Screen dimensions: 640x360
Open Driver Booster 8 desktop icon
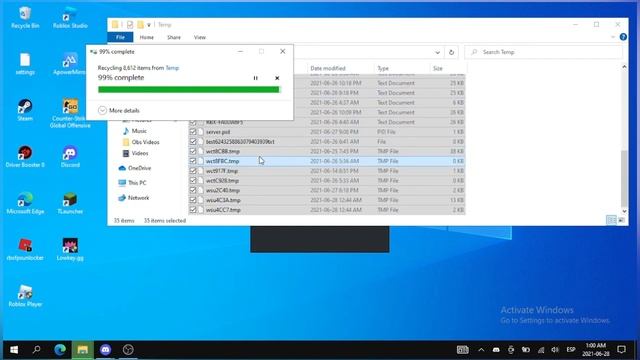(x=25, y=157)
